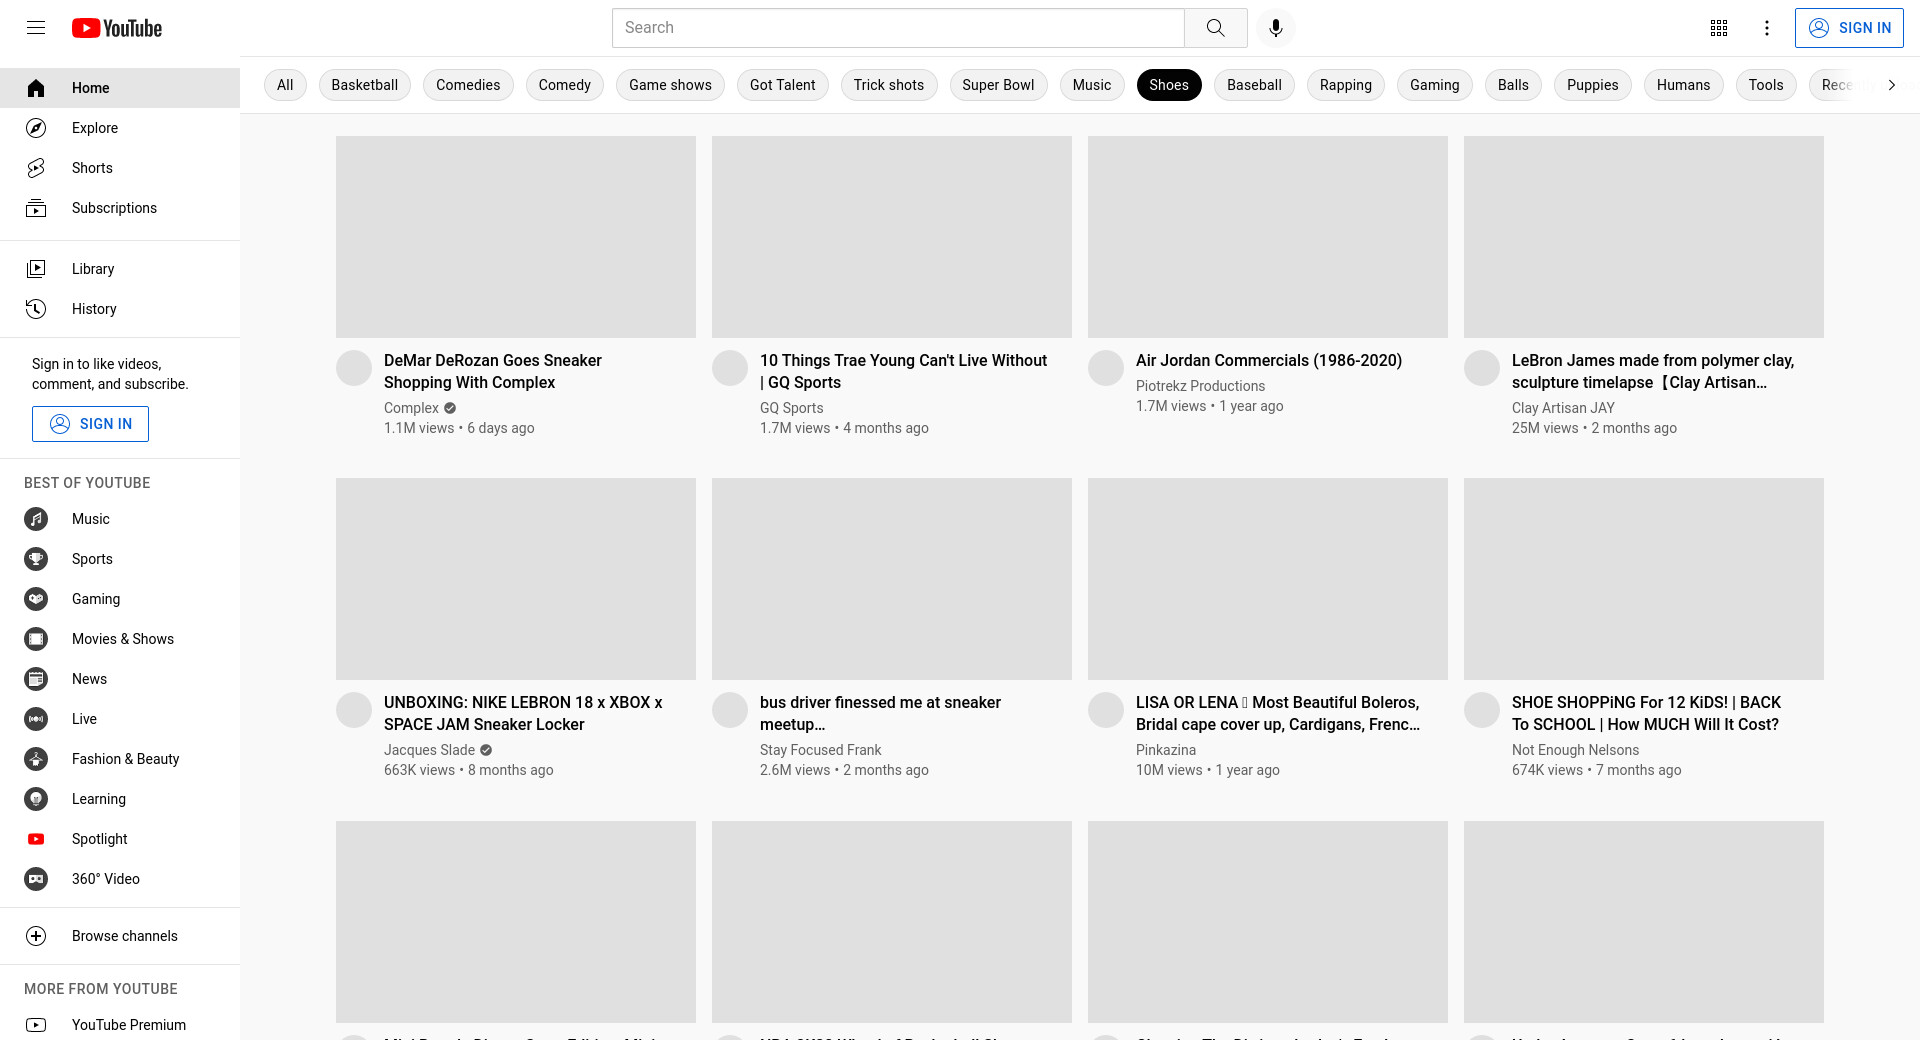Select the All filter chip
Viewport: 1920px width, 1040px height.
point(285,85)
